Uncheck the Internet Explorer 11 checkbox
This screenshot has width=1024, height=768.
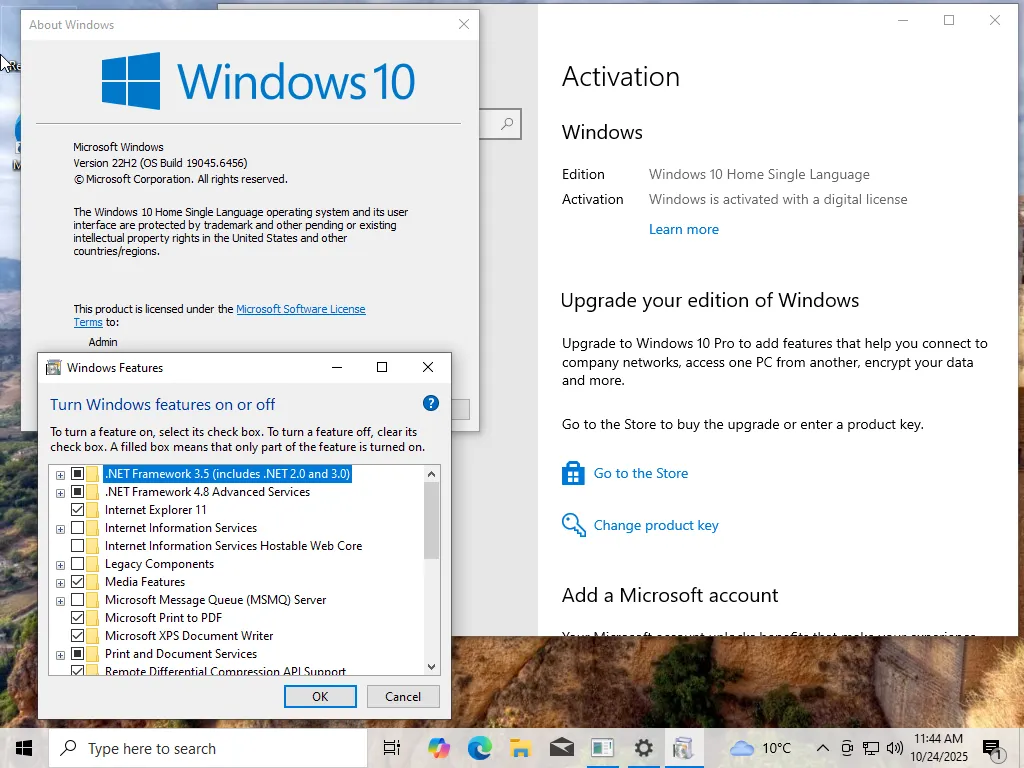[x=77, y=509]
